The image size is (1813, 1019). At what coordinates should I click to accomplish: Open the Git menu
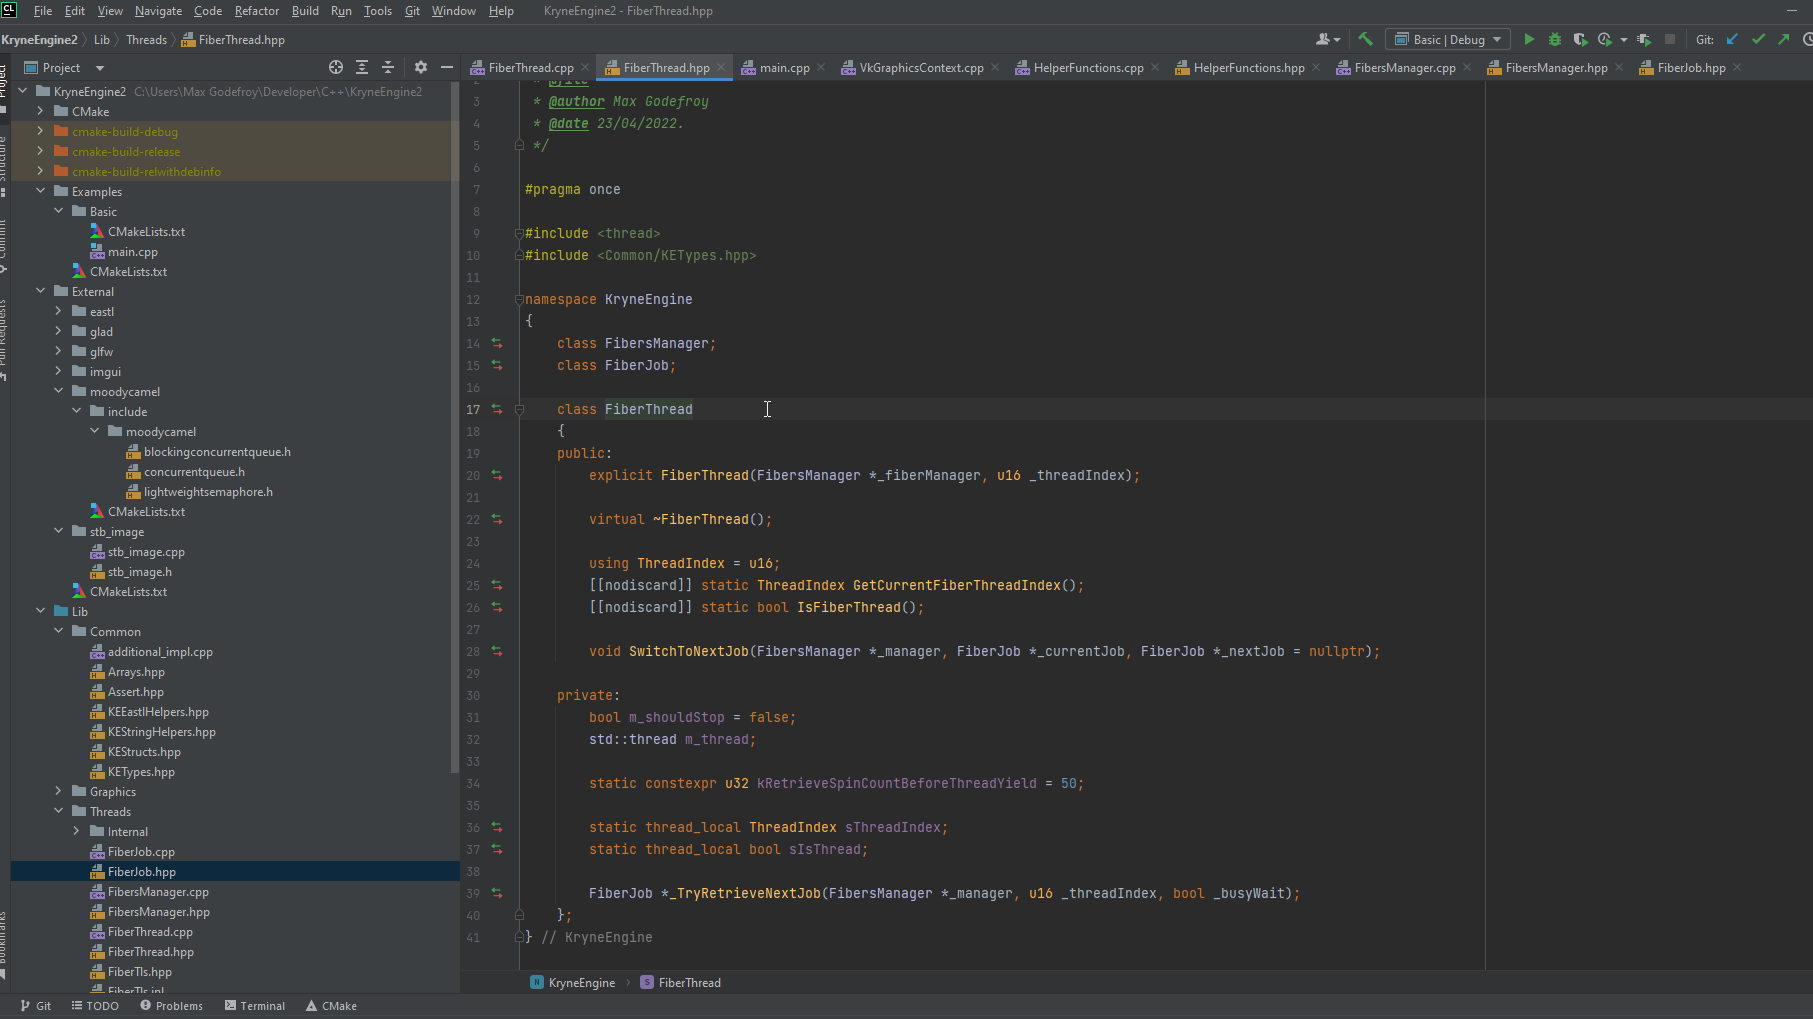[x=412, y=11]
